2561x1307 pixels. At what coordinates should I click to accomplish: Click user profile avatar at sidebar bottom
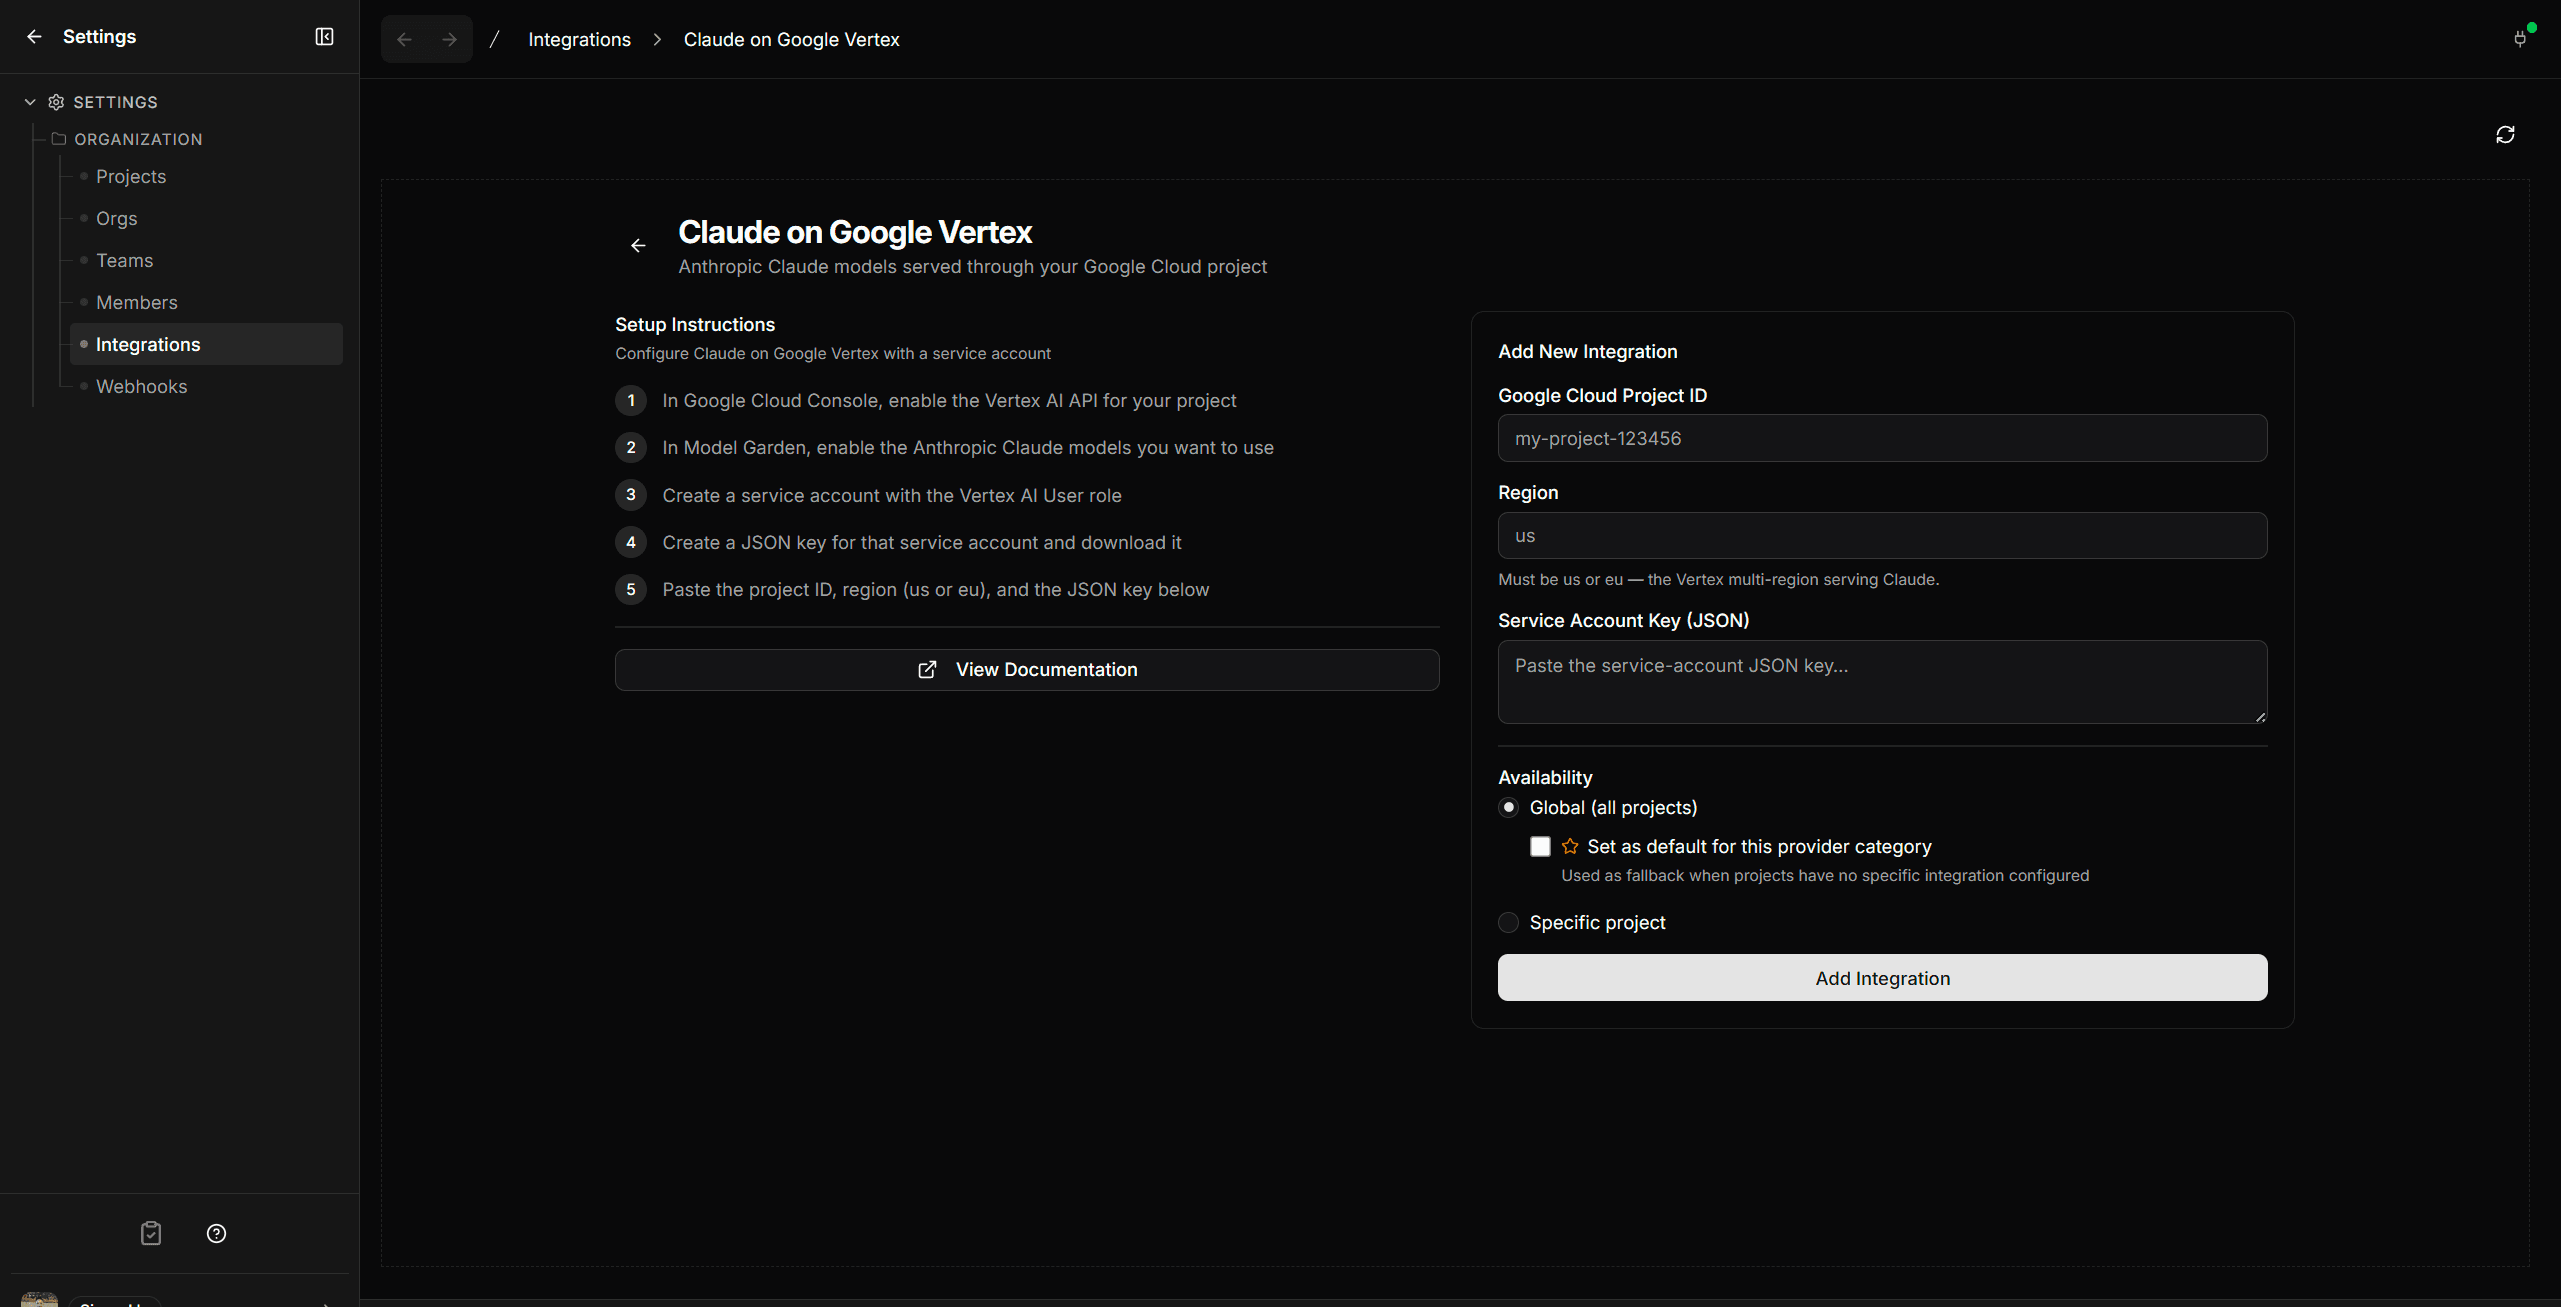coord(40,1299)
